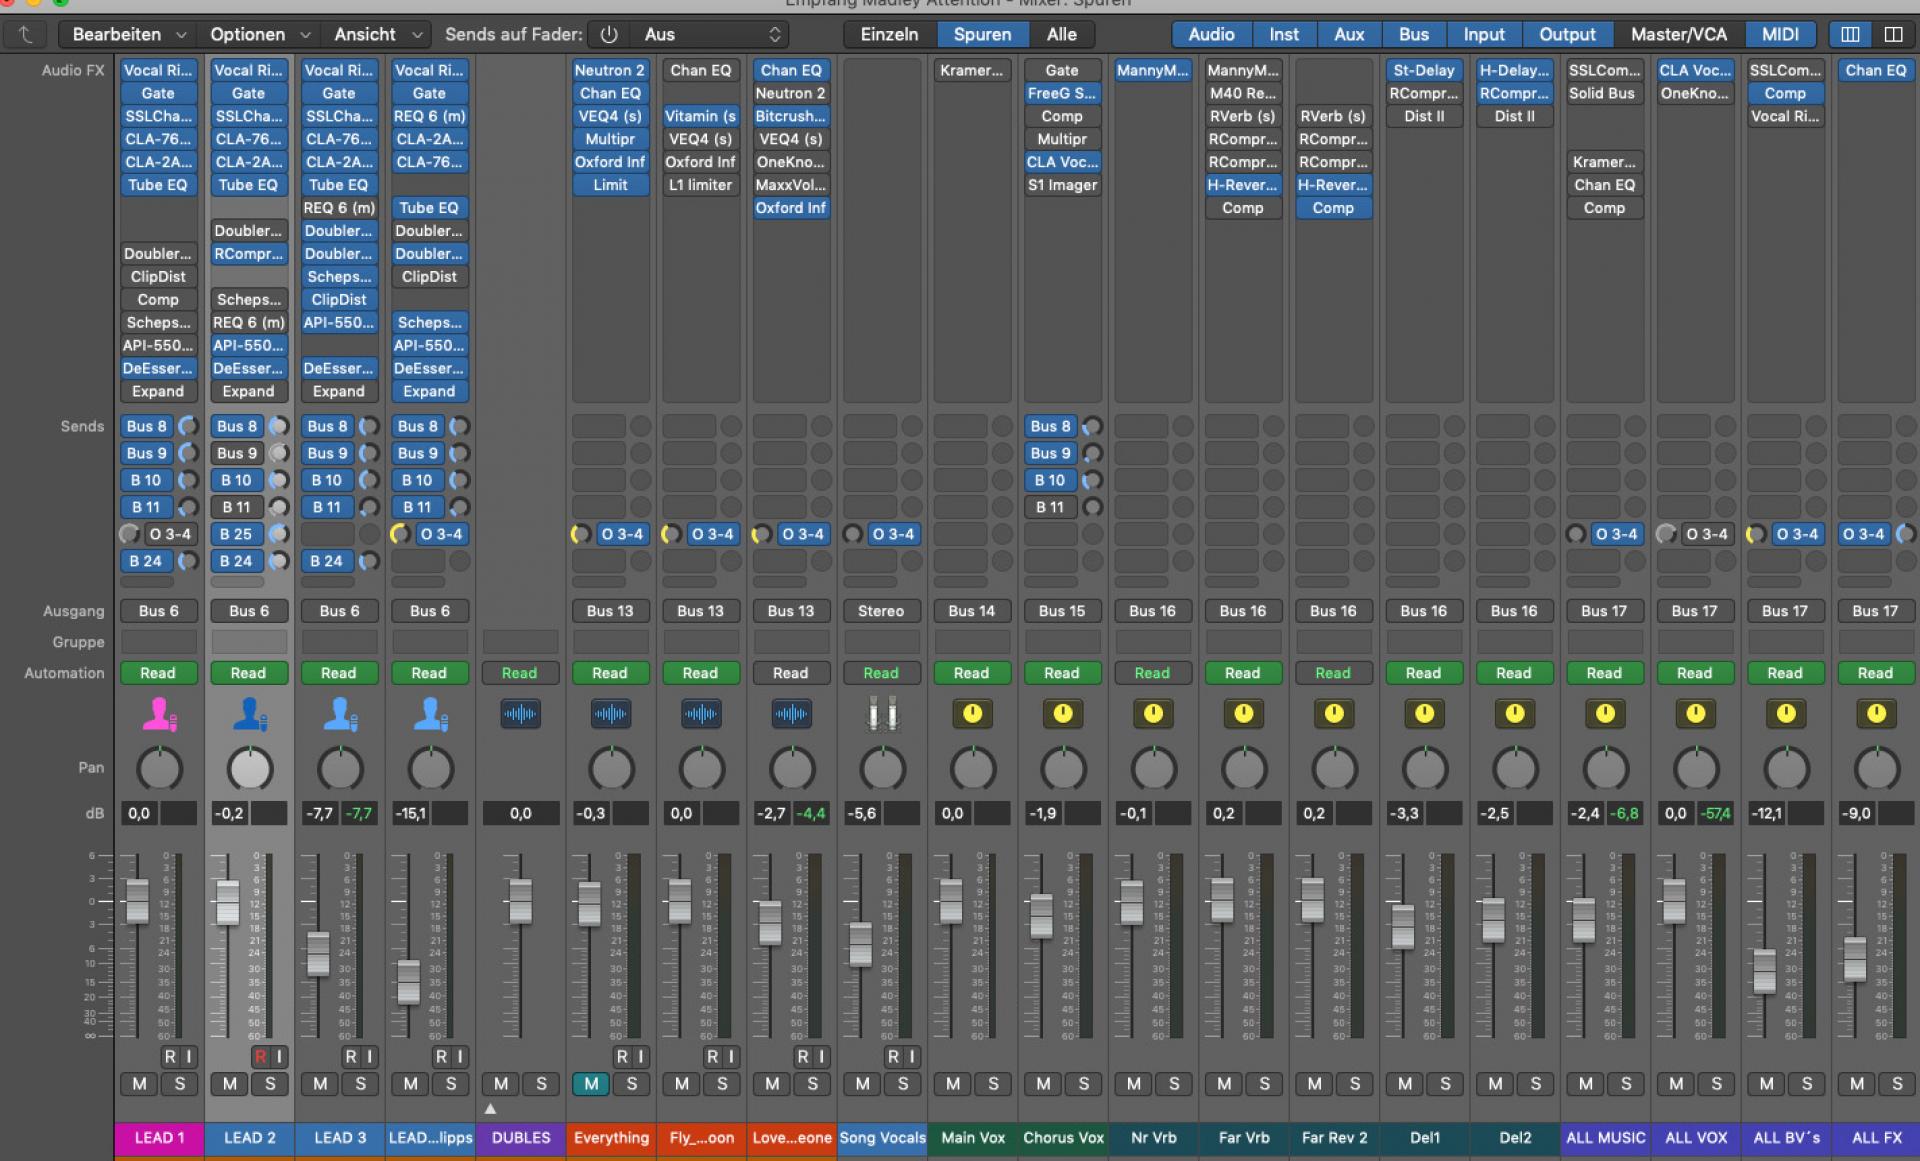The width and height of the screenshot is (1920, 1161).
Task: Select the Einzeln view tab
Action: click(x=889, y=34)
